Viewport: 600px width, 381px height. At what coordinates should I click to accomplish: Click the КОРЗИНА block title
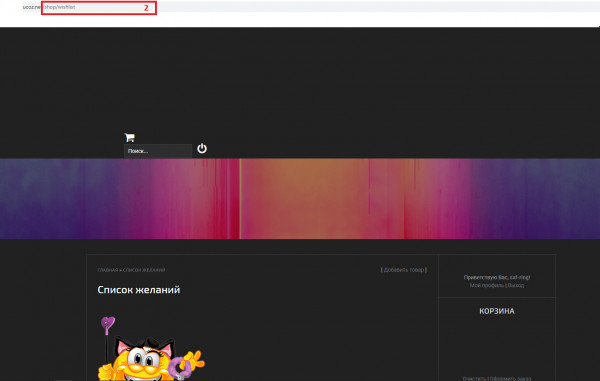click(x=497, y=311)
